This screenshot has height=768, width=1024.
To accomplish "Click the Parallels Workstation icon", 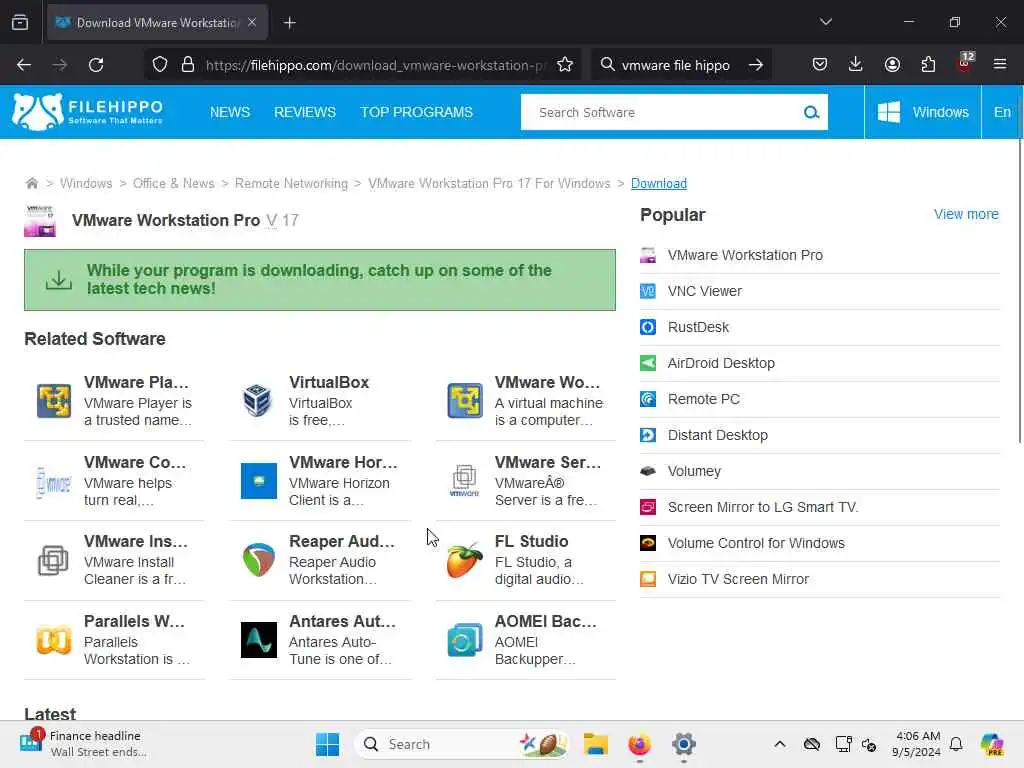I will click(x=54, y=640).
